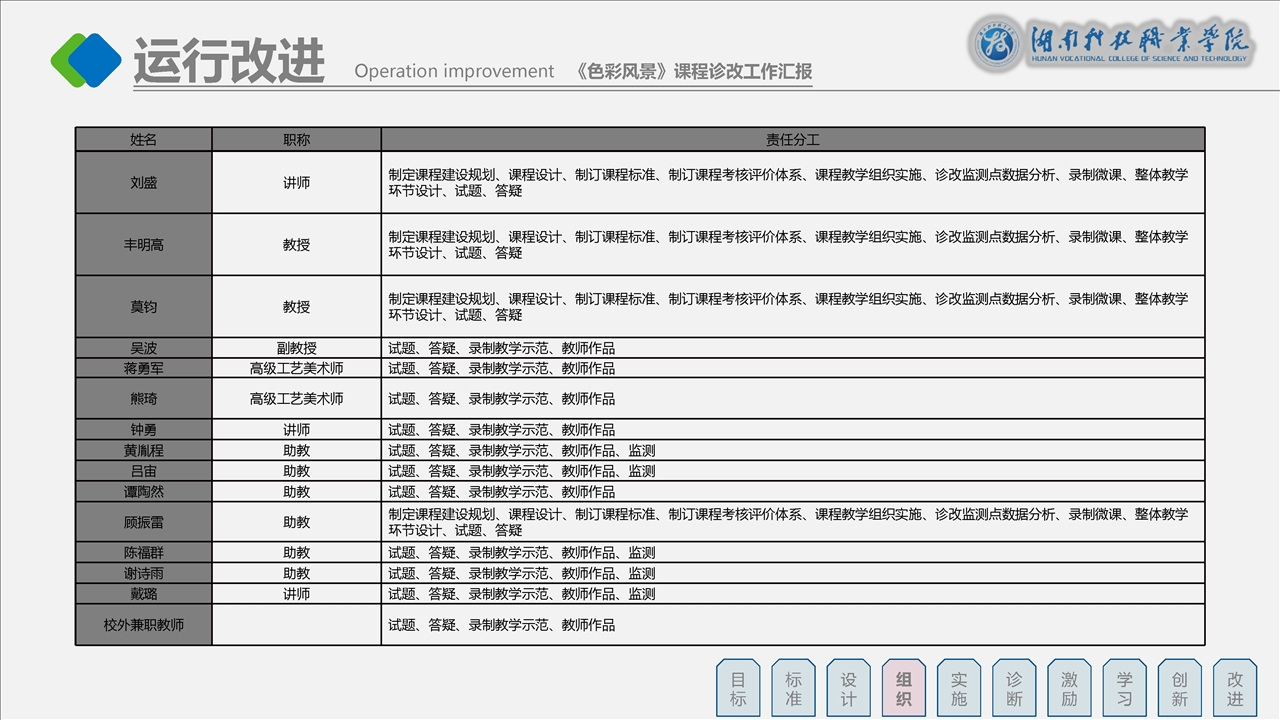
Task: Click the 学习 navigation button
Action: (x=1125, y=689)
